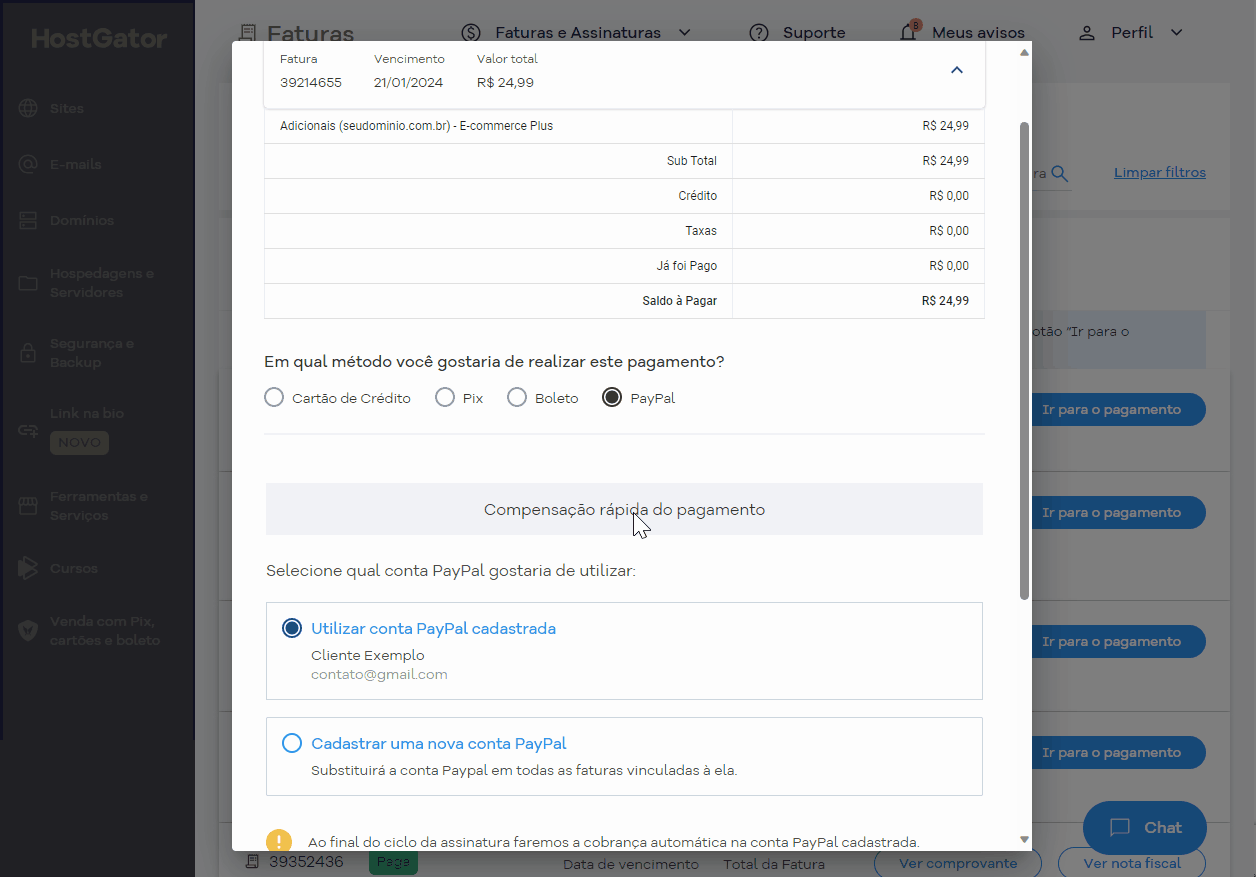Image resolution: width=1256 pixels, height=877 pixels.
Task: Select Cartão de Crédito payment method
Action: pos(274,398)
